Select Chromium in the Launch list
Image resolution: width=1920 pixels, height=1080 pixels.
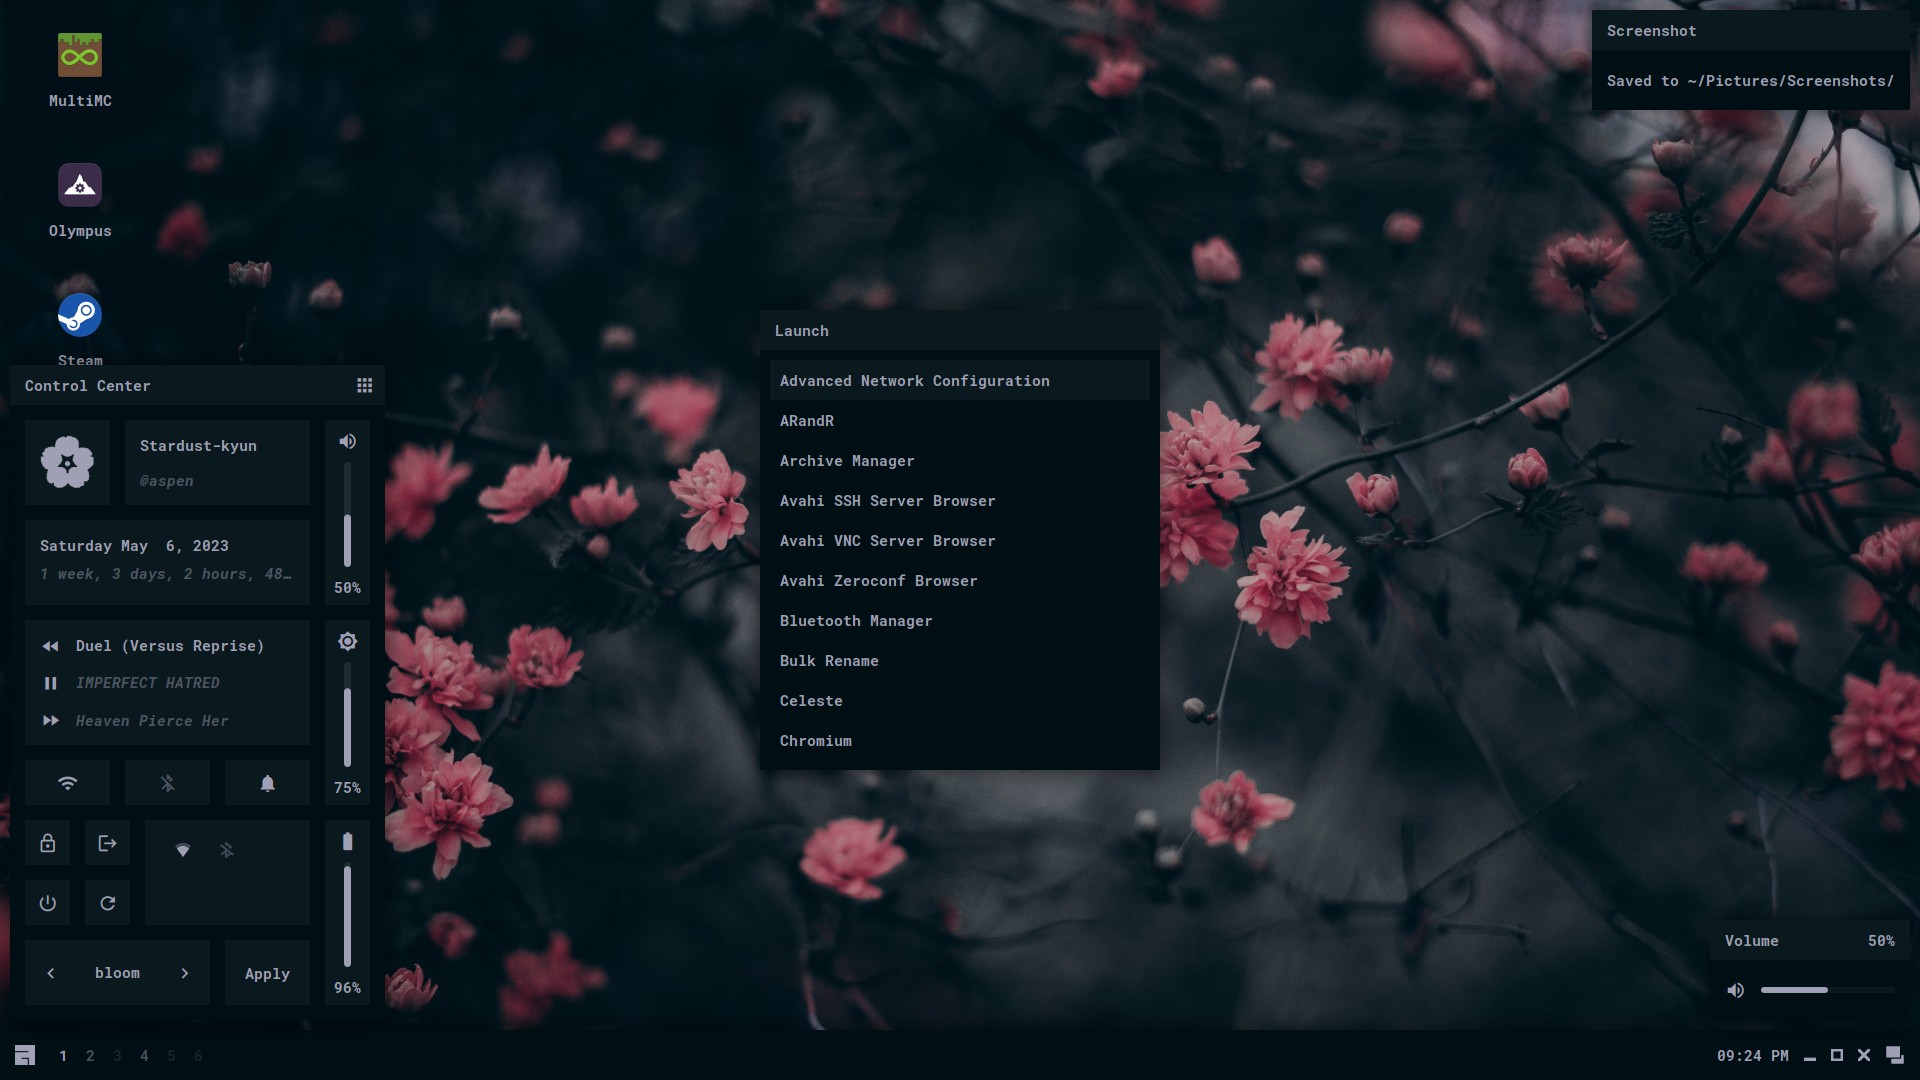(x=816, y=741)
